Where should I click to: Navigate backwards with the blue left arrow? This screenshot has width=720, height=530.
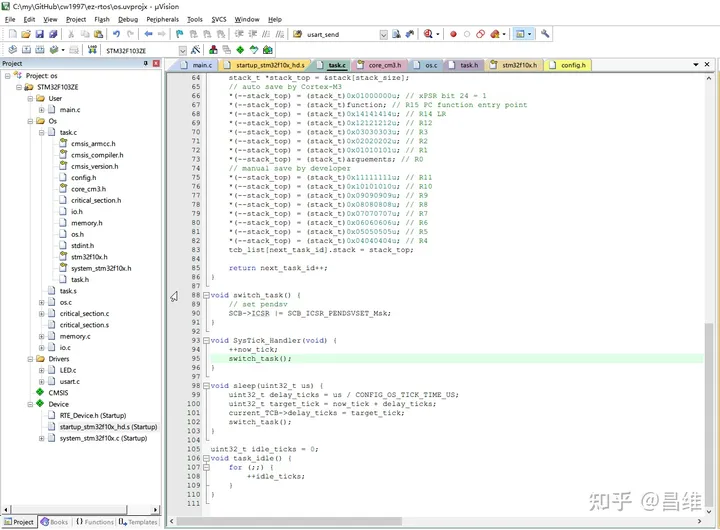click(x=148, y=34)
